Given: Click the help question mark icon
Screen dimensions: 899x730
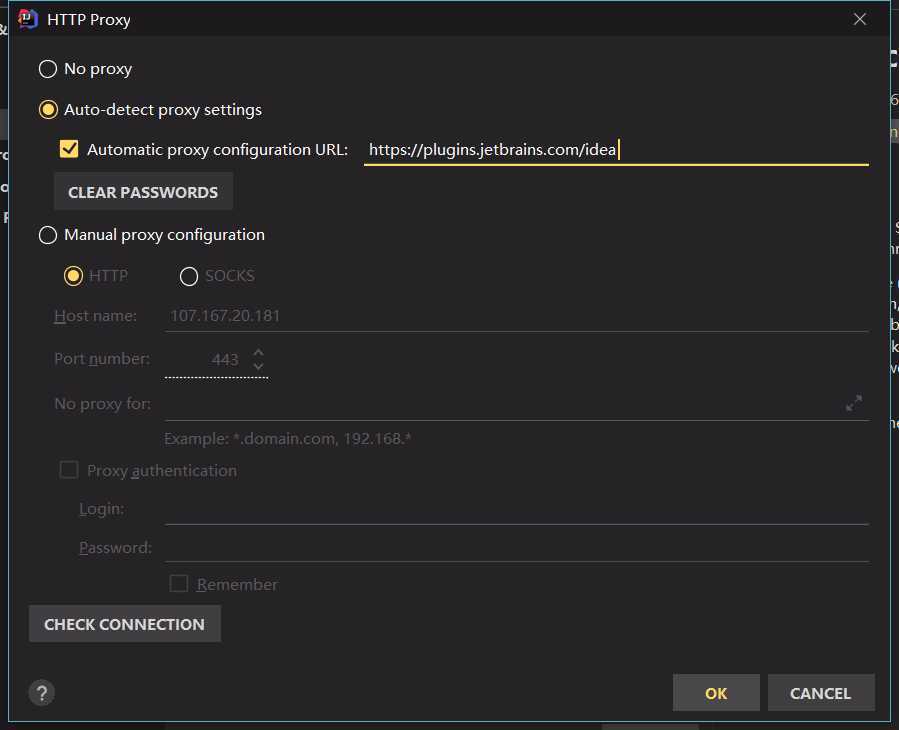Looking at the screenshot, I should click(x=42, y=693).
